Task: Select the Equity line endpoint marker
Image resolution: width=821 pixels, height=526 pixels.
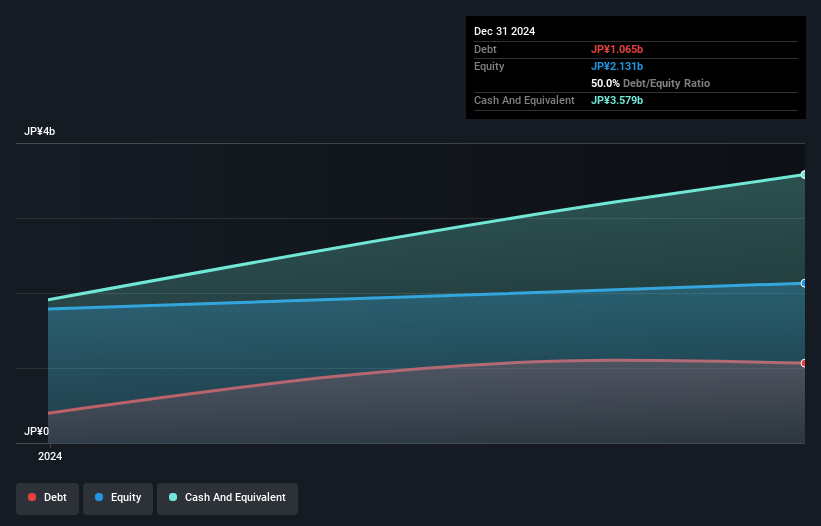Action: (x=803, y=283)
